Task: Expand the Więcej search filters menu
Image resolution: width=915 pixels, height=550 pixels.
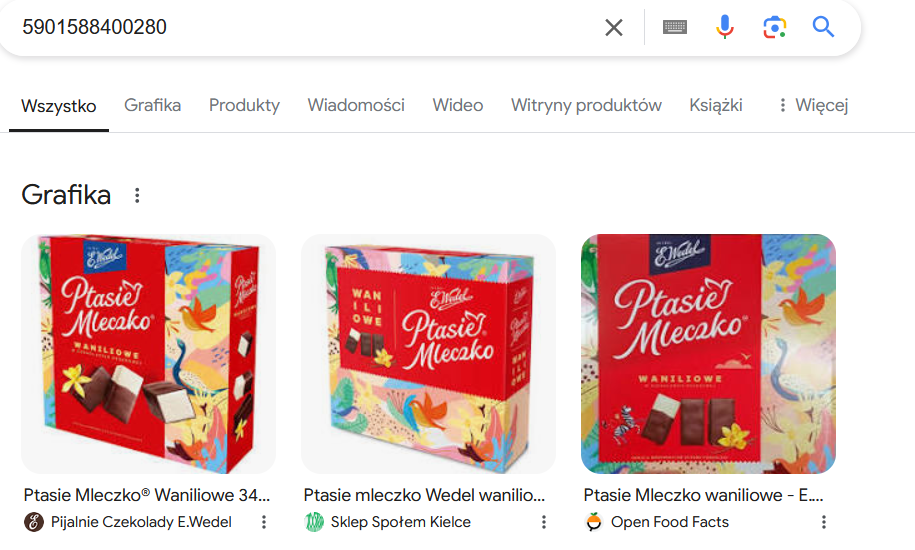Action: 812,105
